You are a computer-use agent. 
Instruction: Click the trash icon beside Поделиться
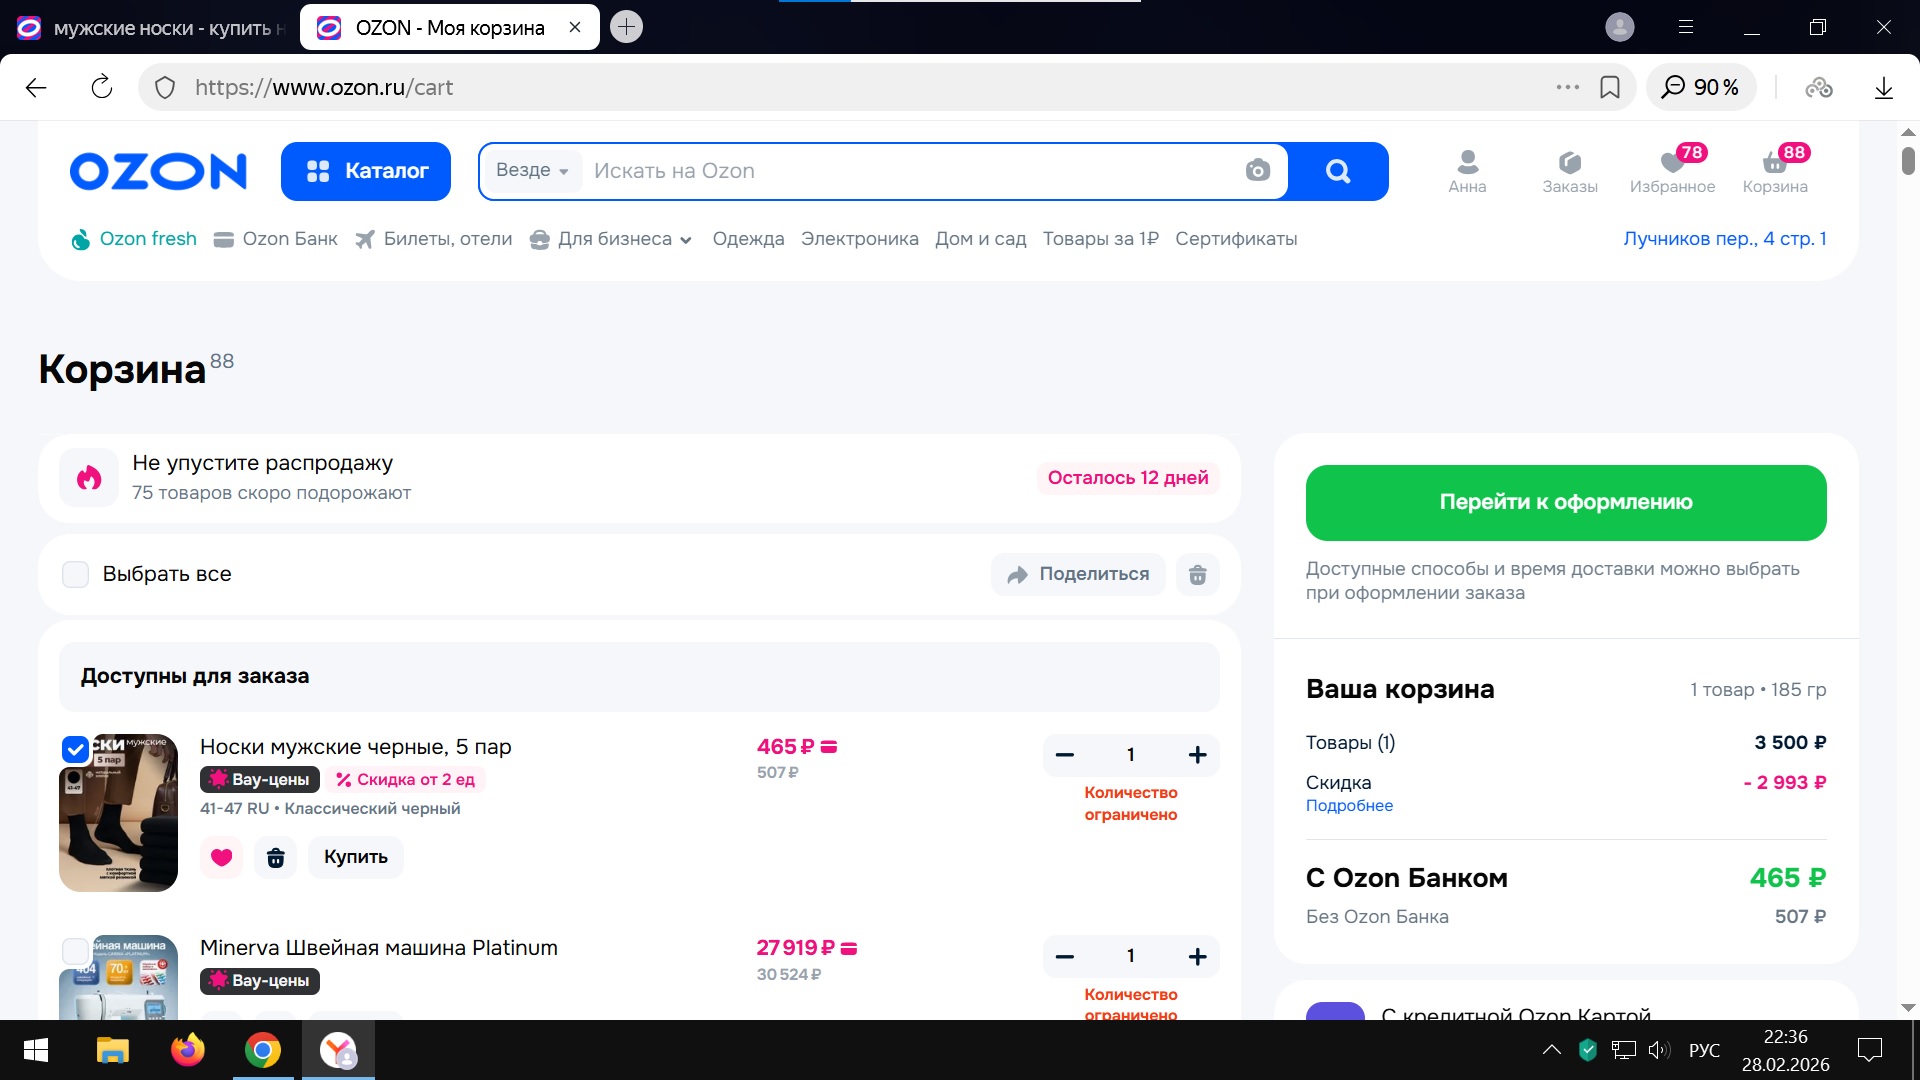click(1197, 574)
